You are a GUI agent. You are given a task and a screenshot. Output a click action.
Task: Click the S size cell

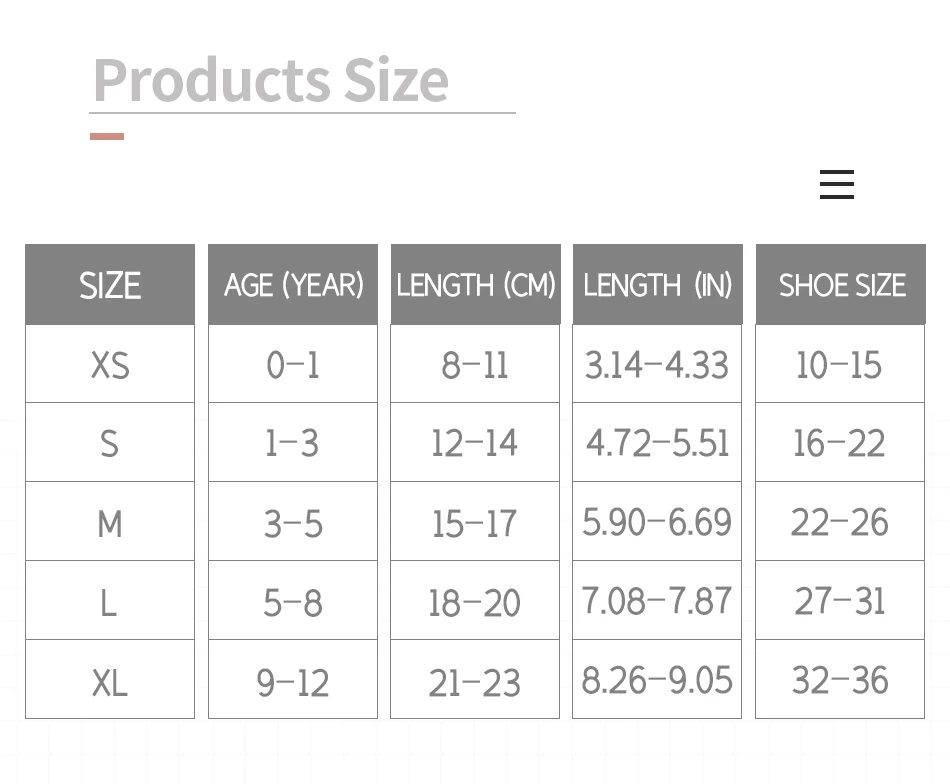(110, 443)
